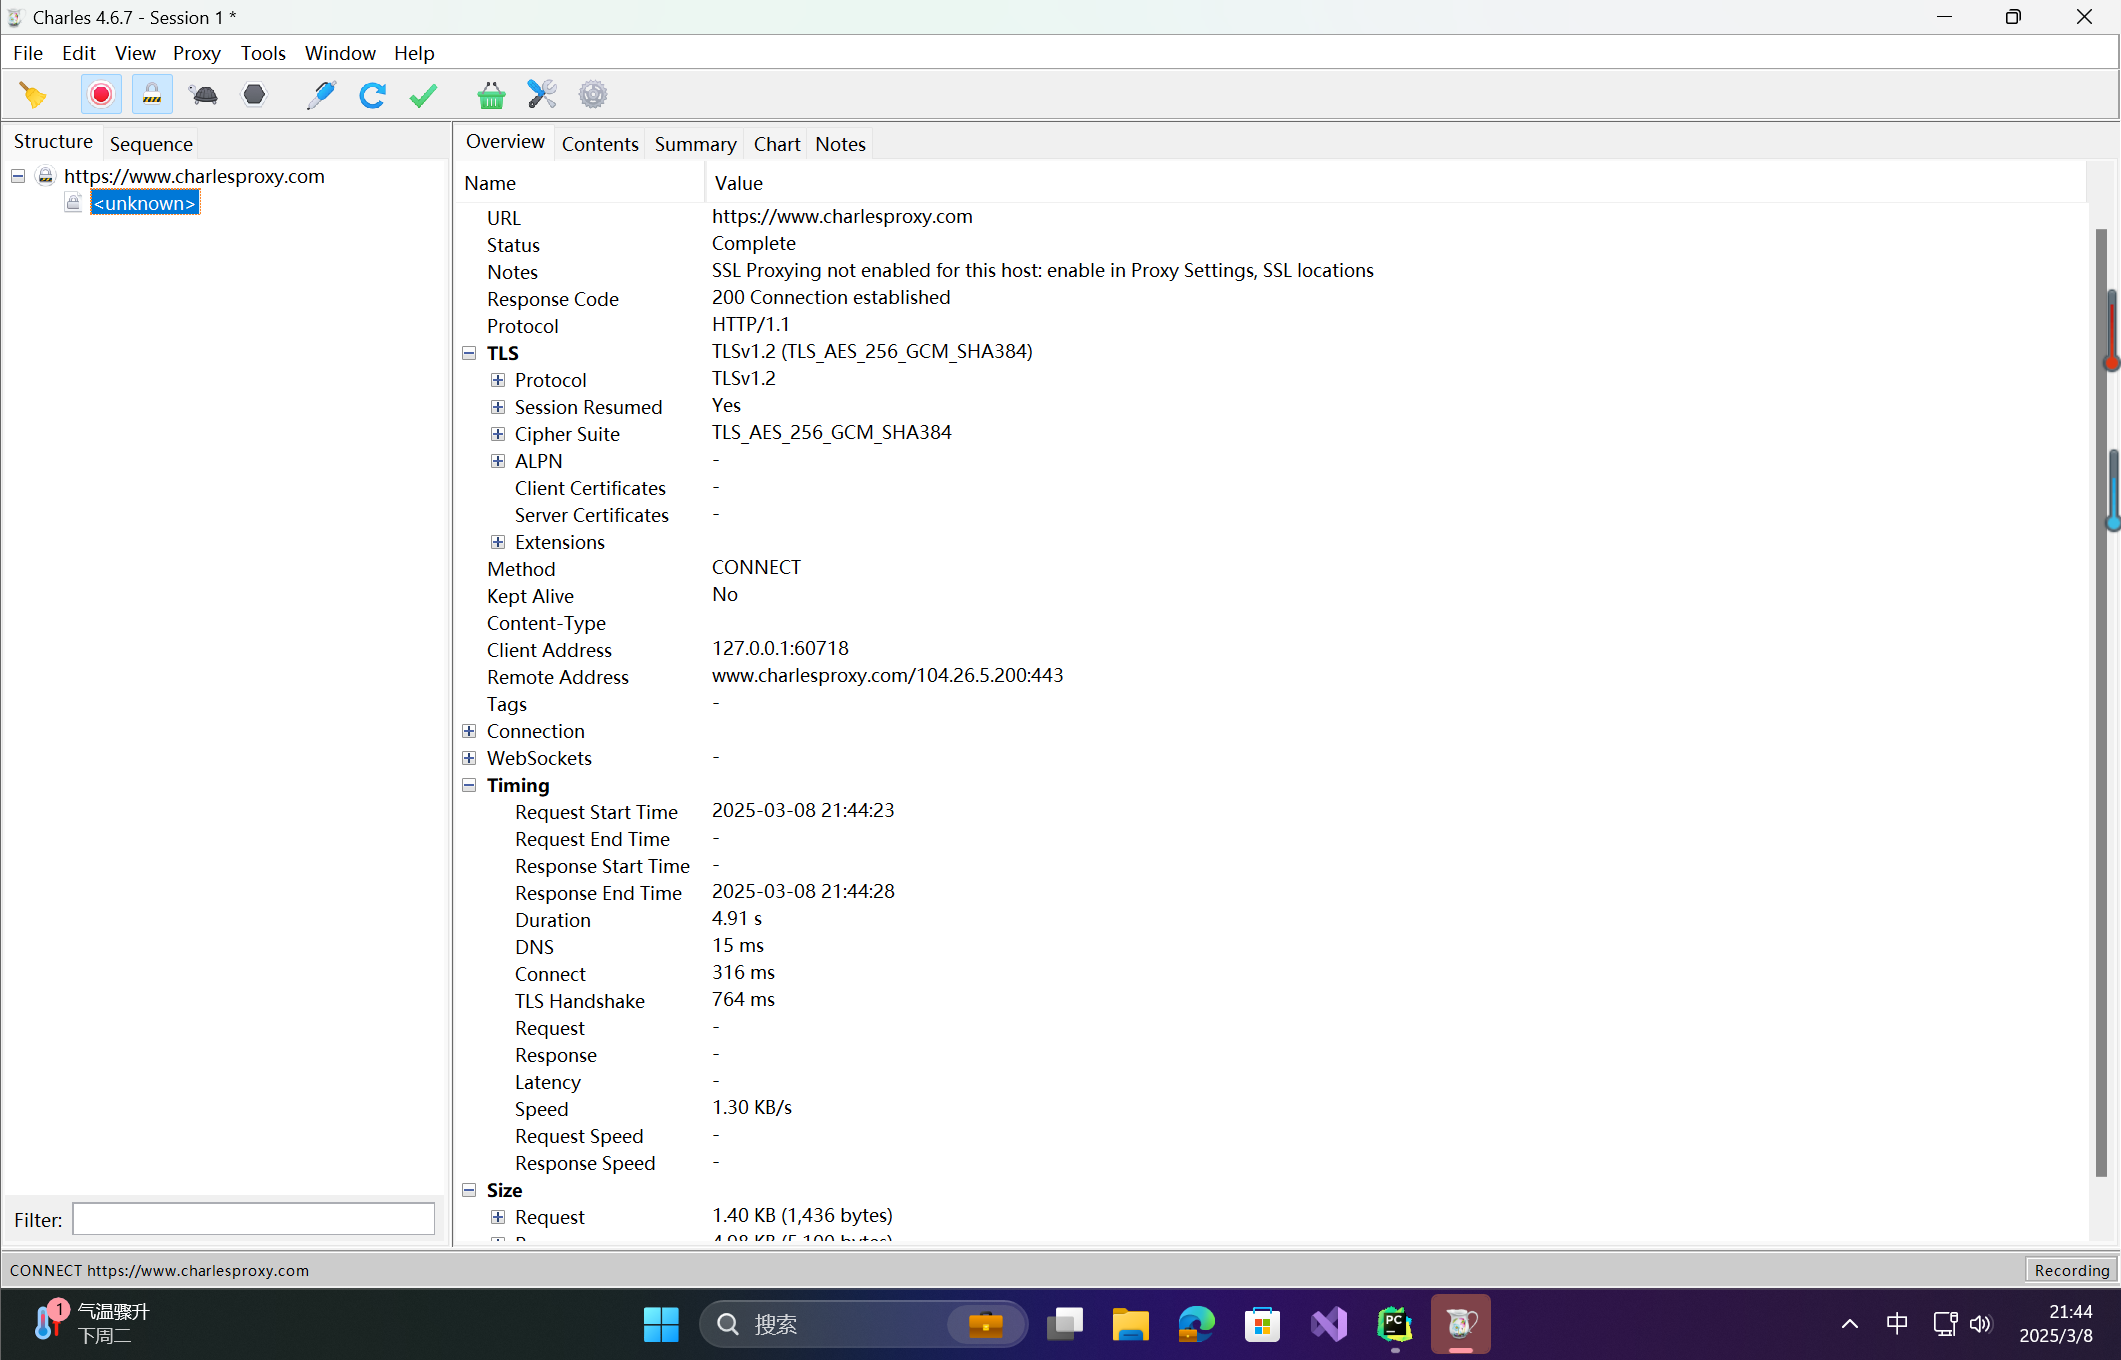This screenshot has width=2121, height=1360.
Task: Select the Remote Address value
Action: (888, 676)
